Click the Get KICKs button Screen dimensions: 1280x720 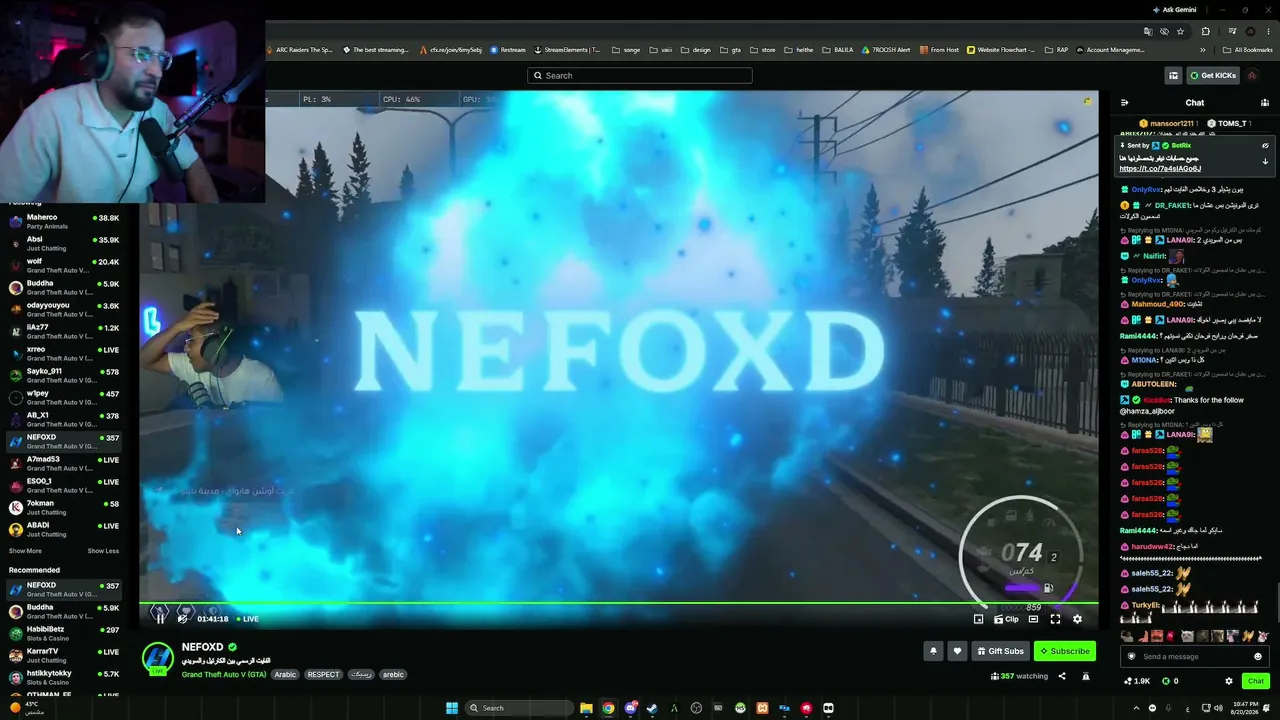(x=1213, y=75)
